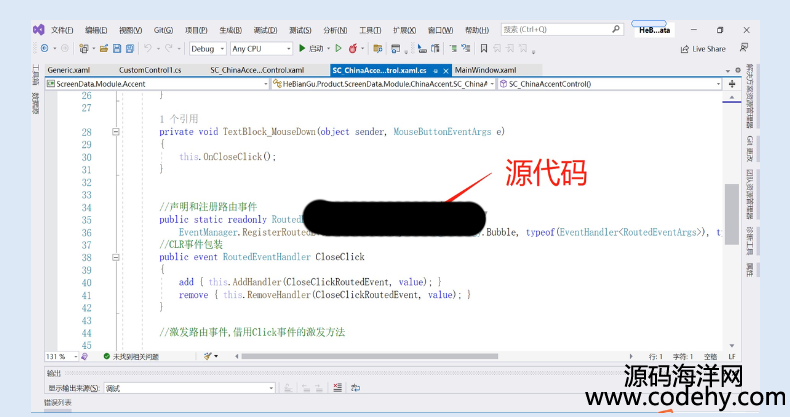Click the Hot Reload flame icon
Viewport: 790px width, 417px height.
point(353,48)
